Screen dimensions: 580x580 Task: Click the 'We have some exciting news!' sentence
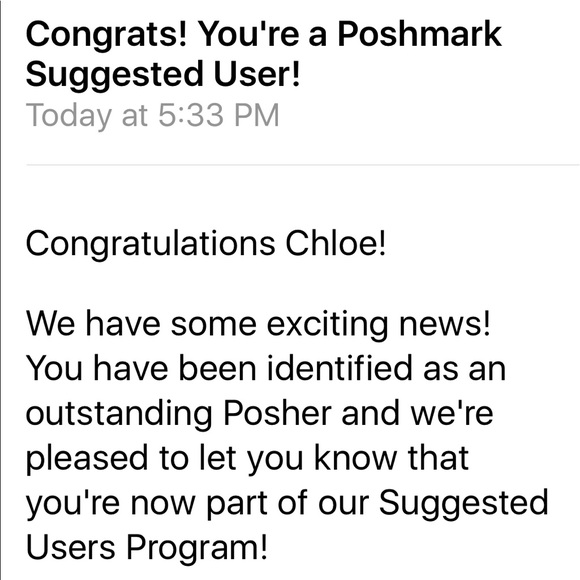coord(258,325)
